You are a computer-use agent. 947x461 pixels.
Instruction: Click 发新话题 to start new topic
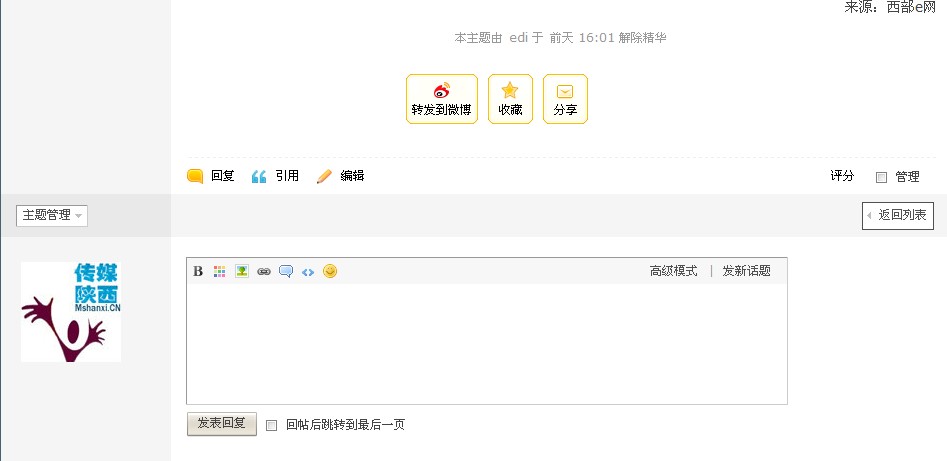(x=746, y=271)
